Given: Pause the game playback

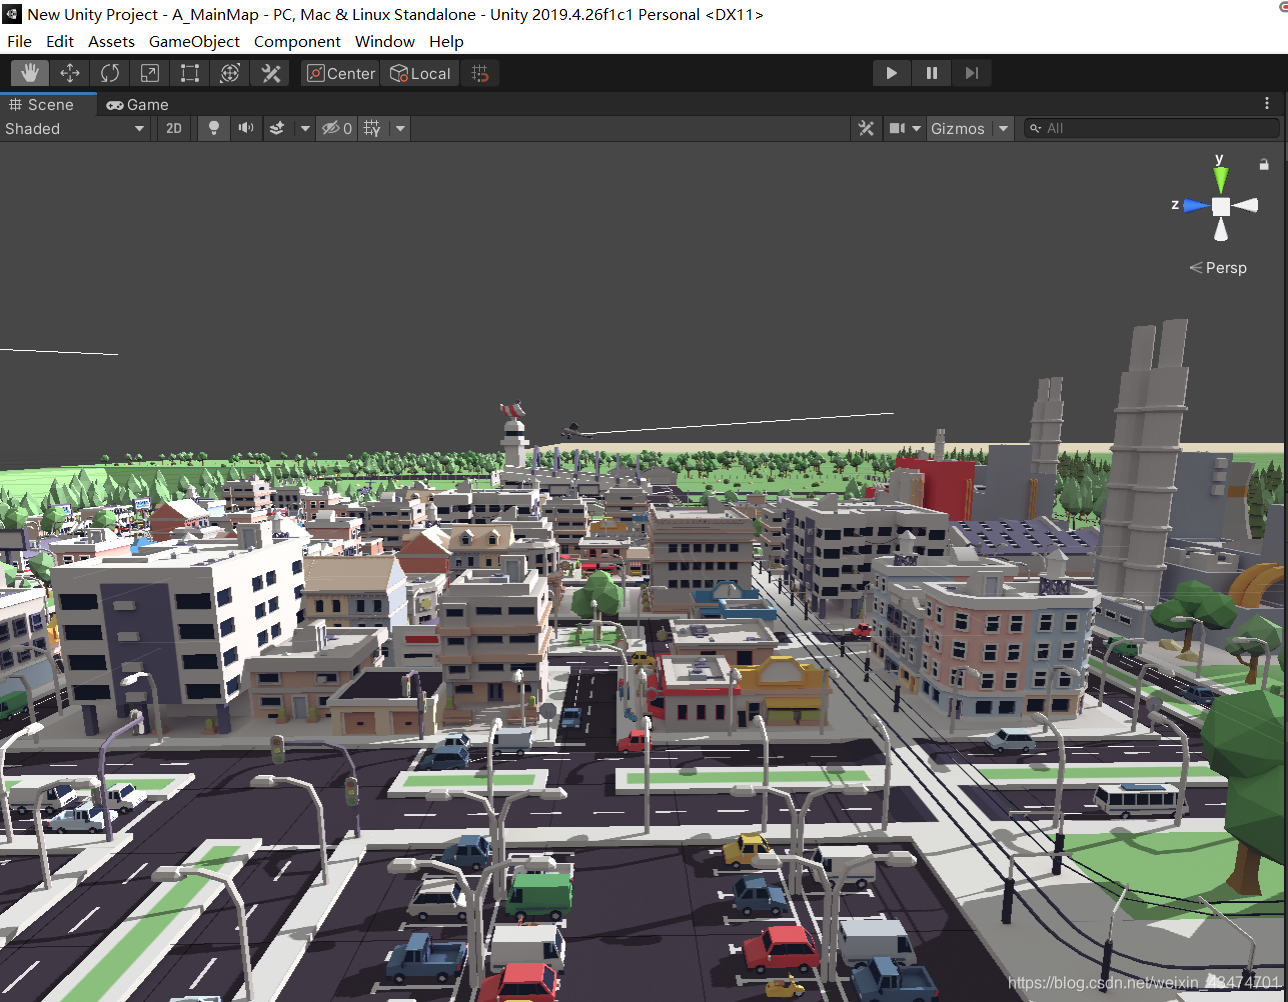Looking at the screenshot, I should [x=932, y=73].
